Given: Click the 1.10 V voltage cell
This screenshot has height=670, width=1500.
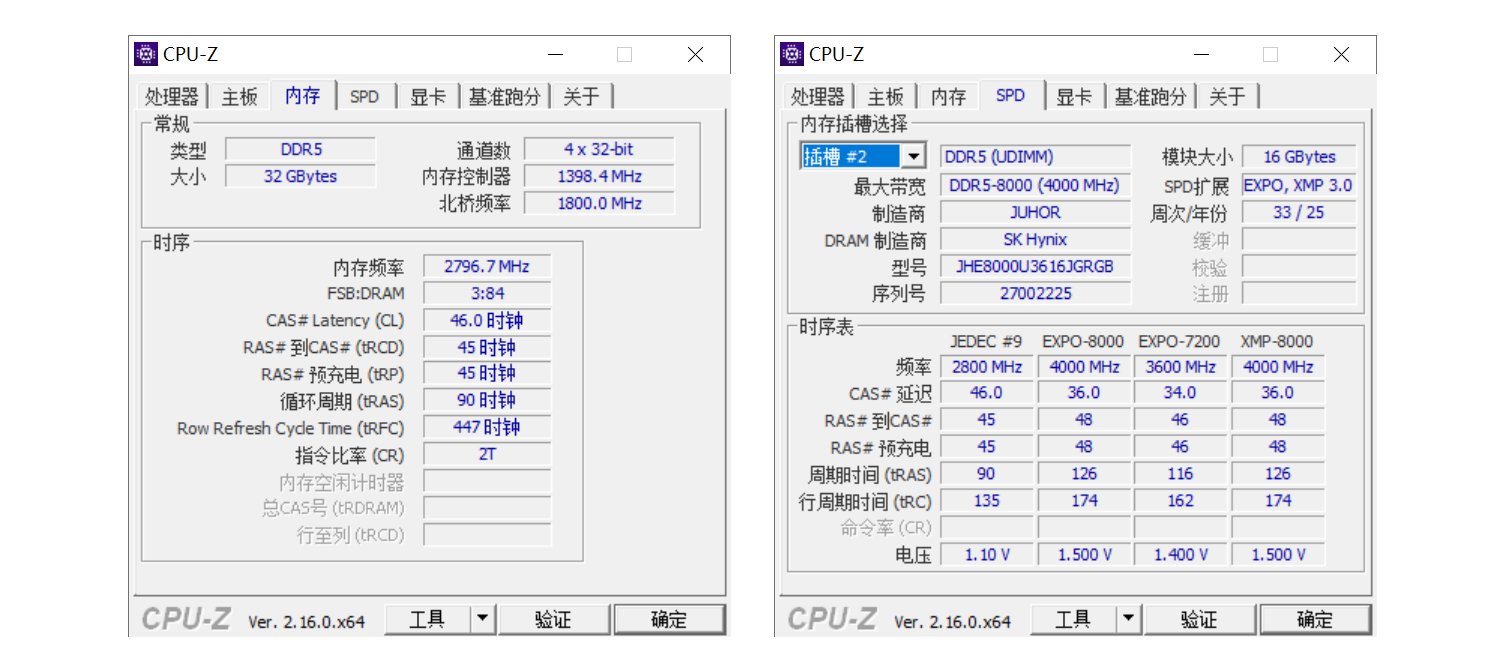Looking at the screenshot, I should pyautogui.click(x=987, y=555).
